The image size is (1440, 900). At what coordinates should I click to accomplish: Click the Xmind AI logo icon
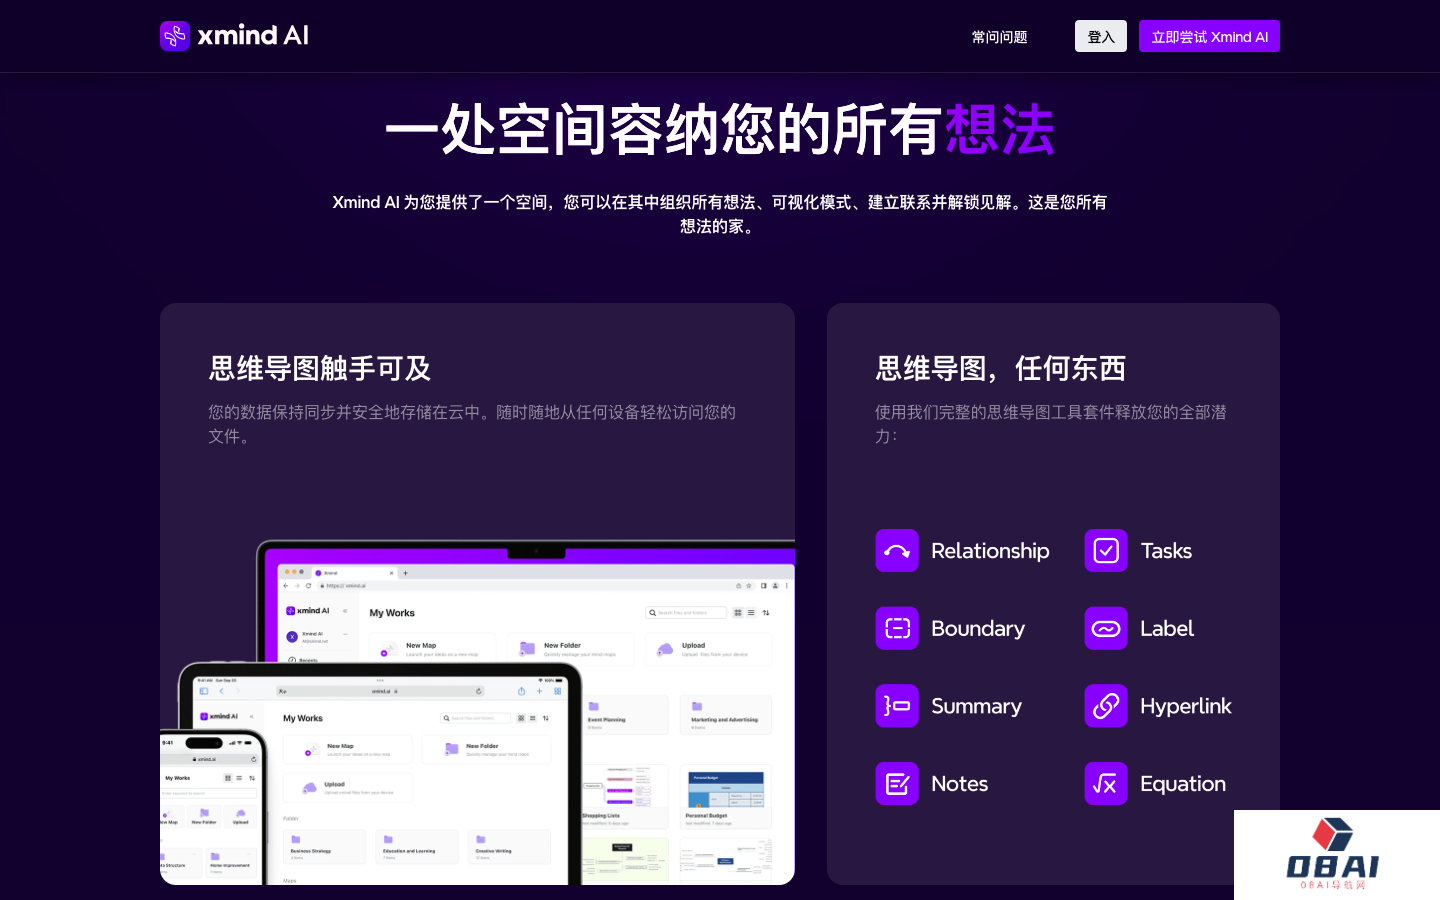pos(175,36)
